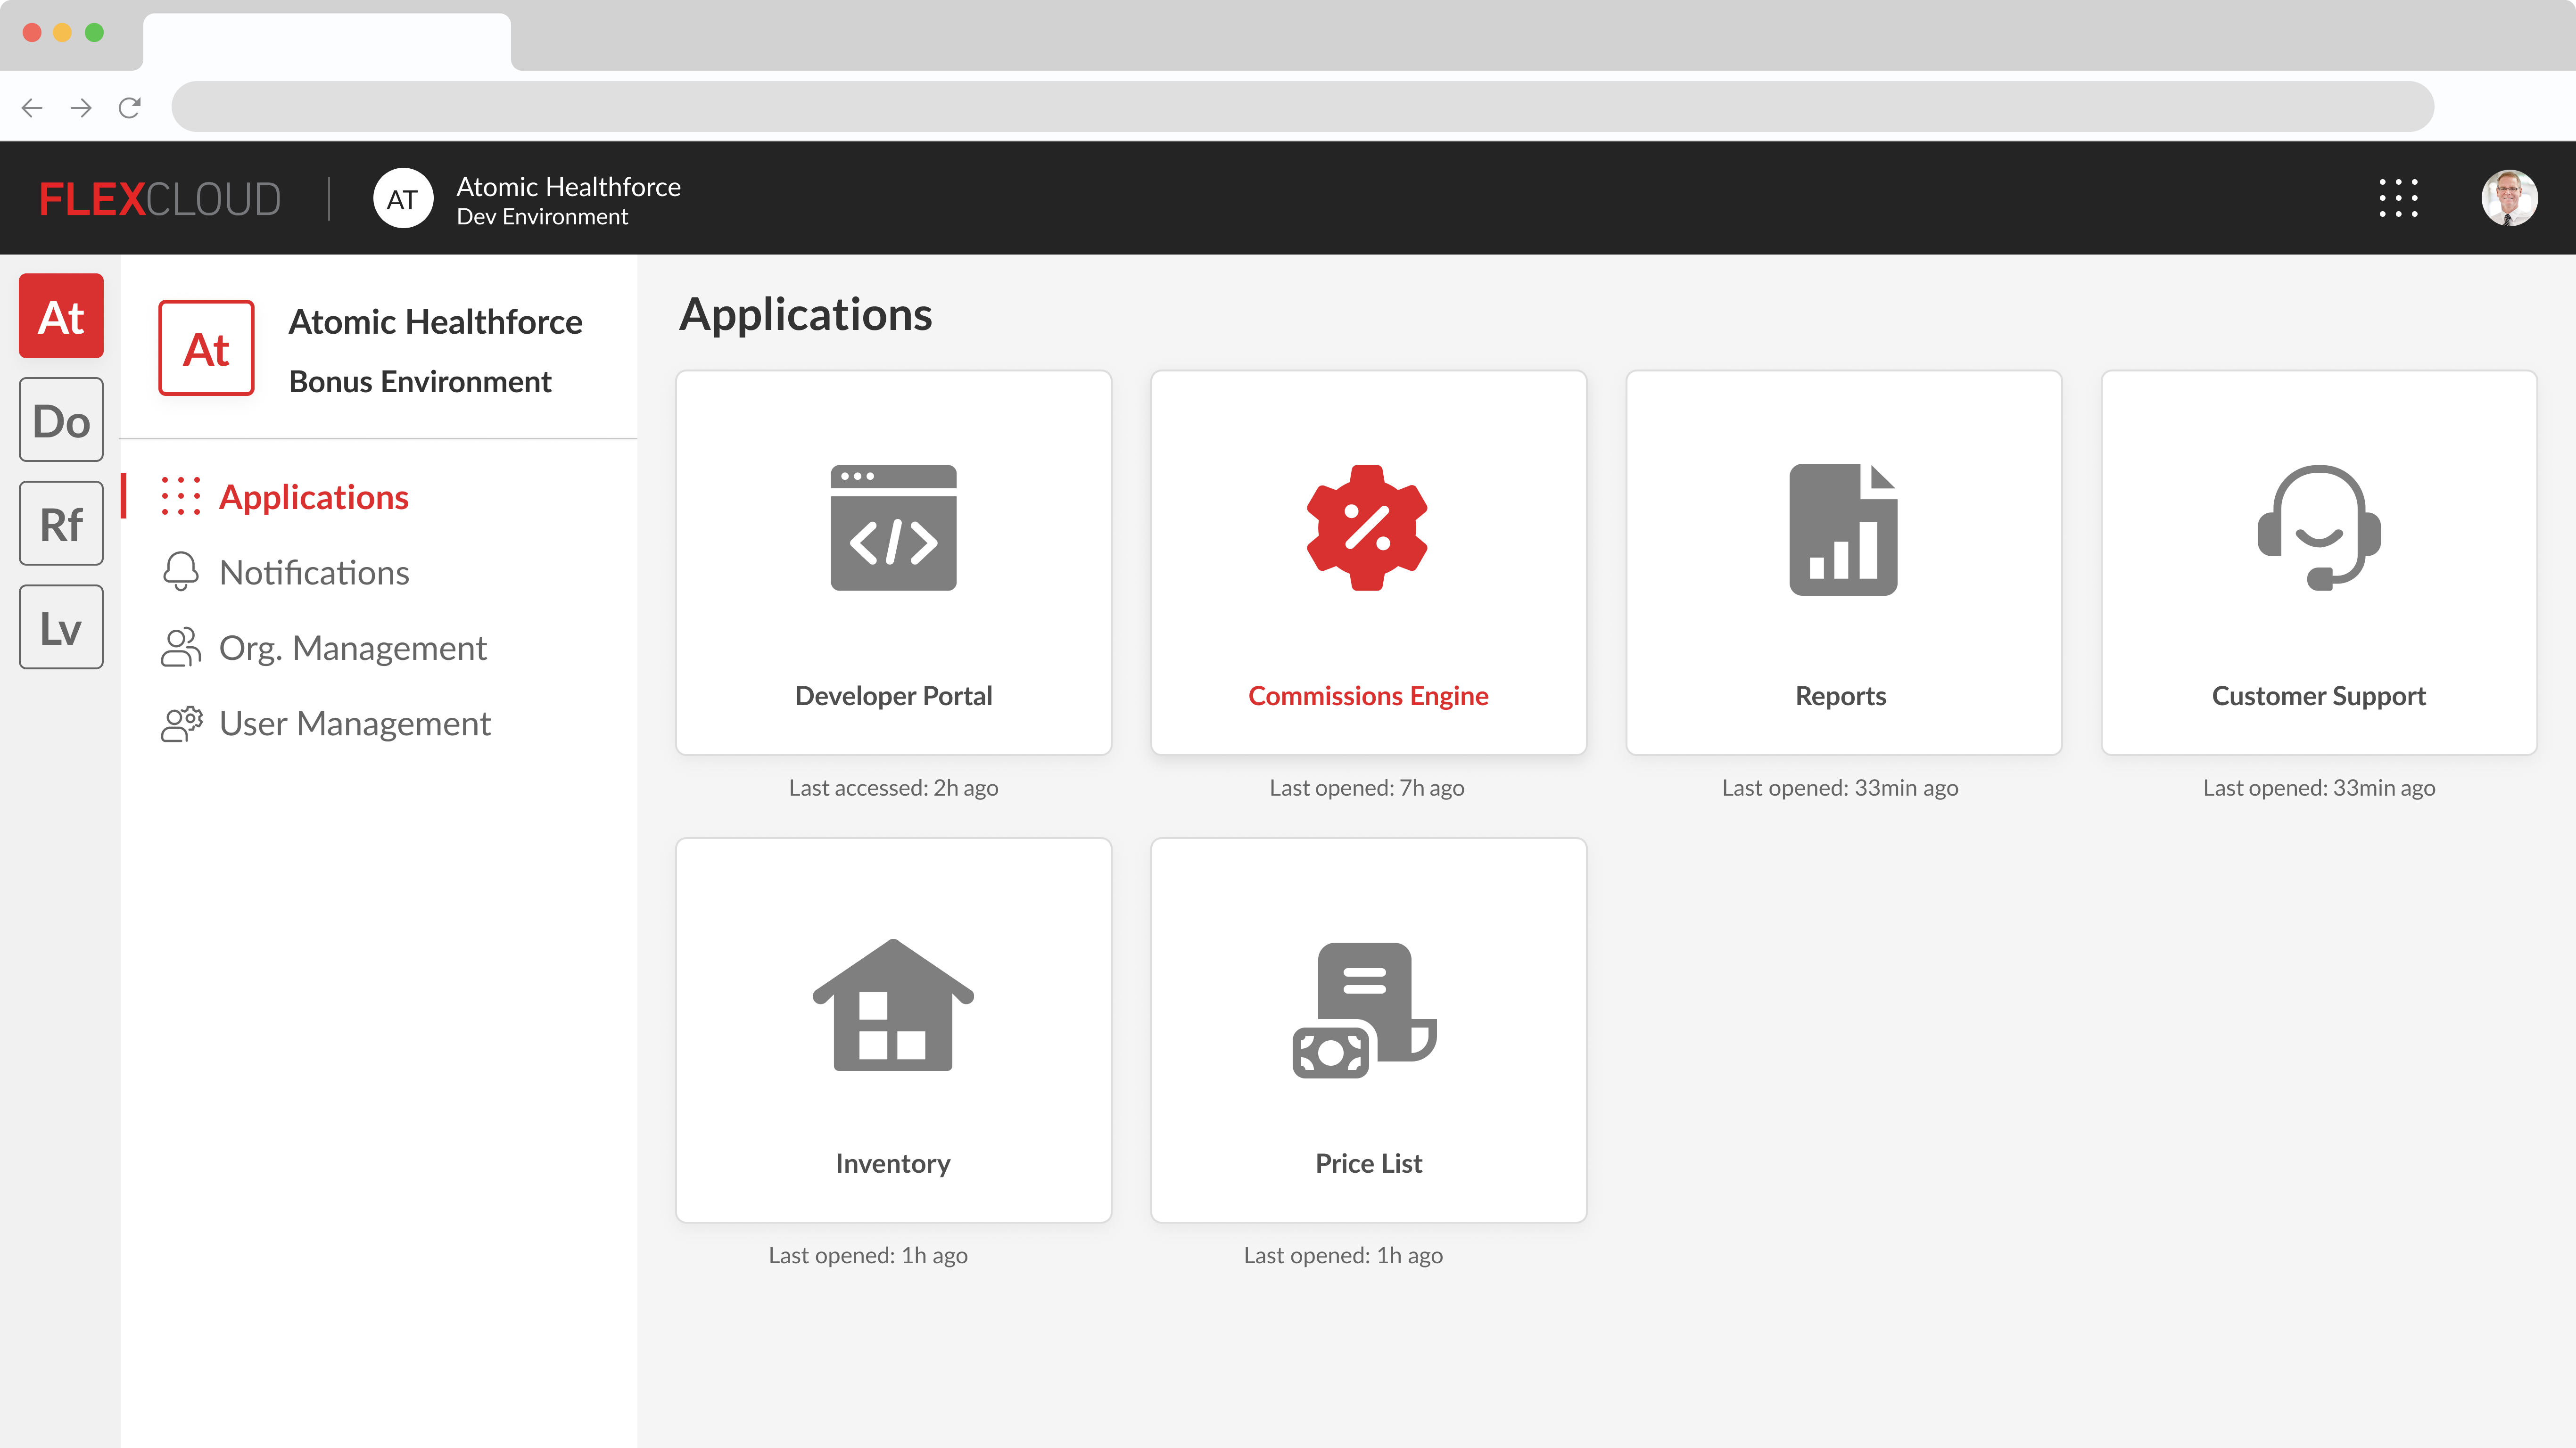Open the Inventory house icon

893,1005
